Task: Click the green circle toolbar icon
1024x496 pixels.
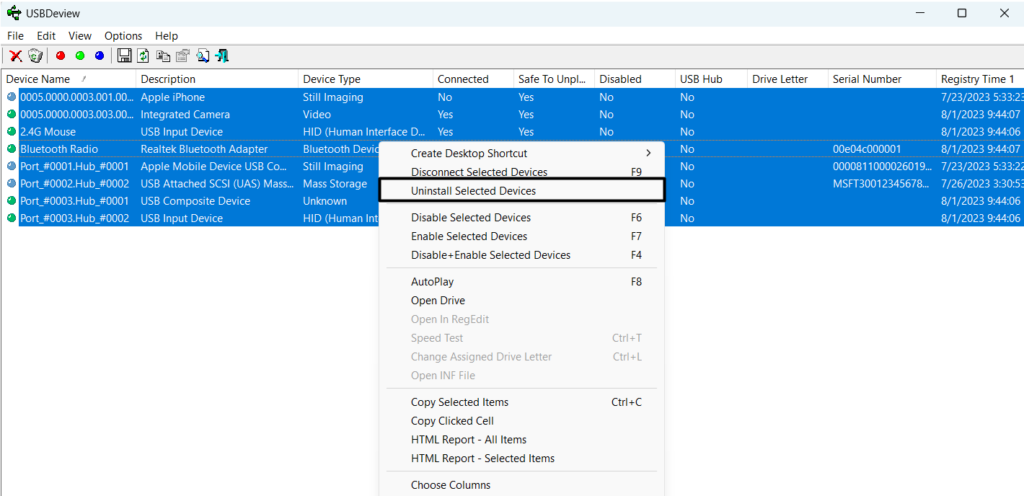Action: pyautogui.click(x=80, y=56)
